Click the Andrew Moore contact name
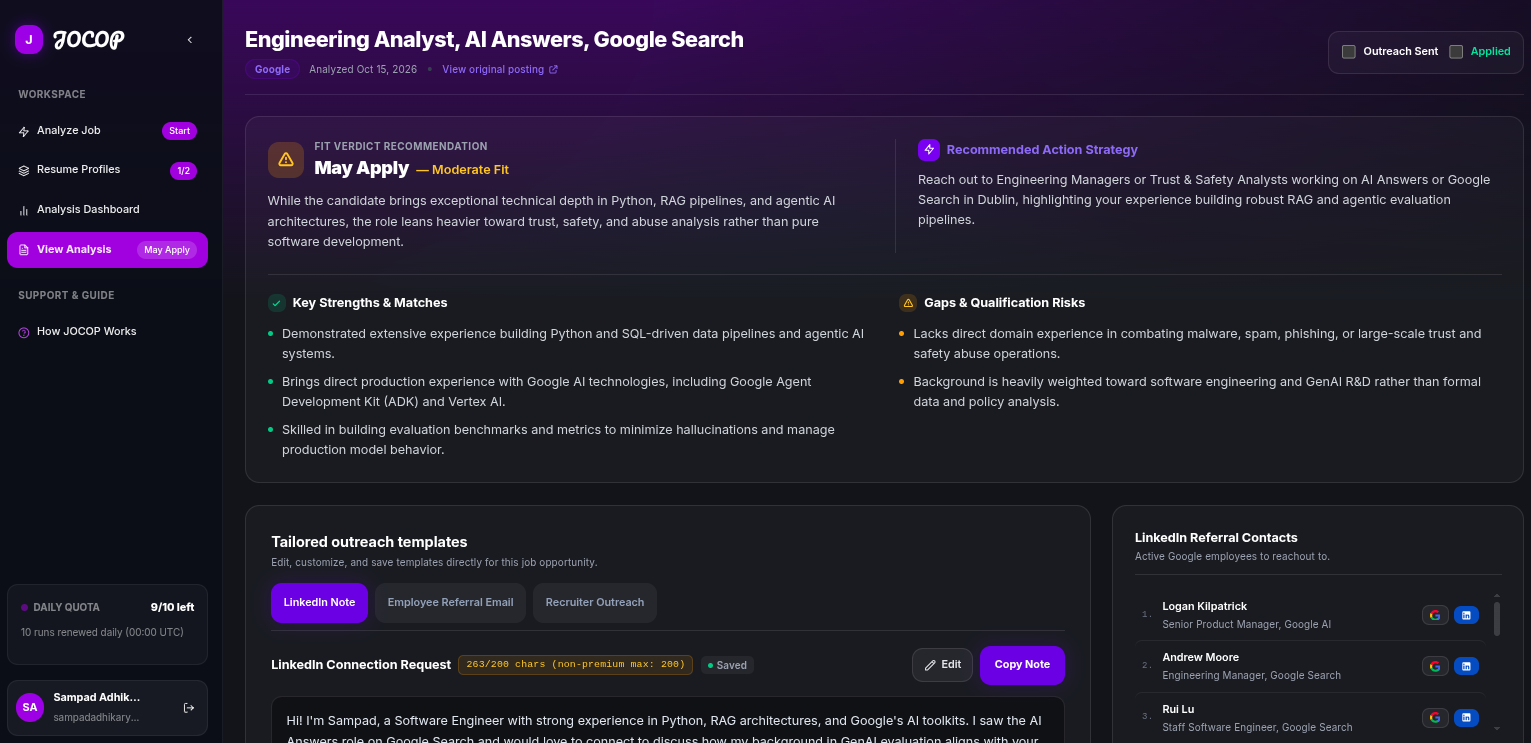 1200,658
